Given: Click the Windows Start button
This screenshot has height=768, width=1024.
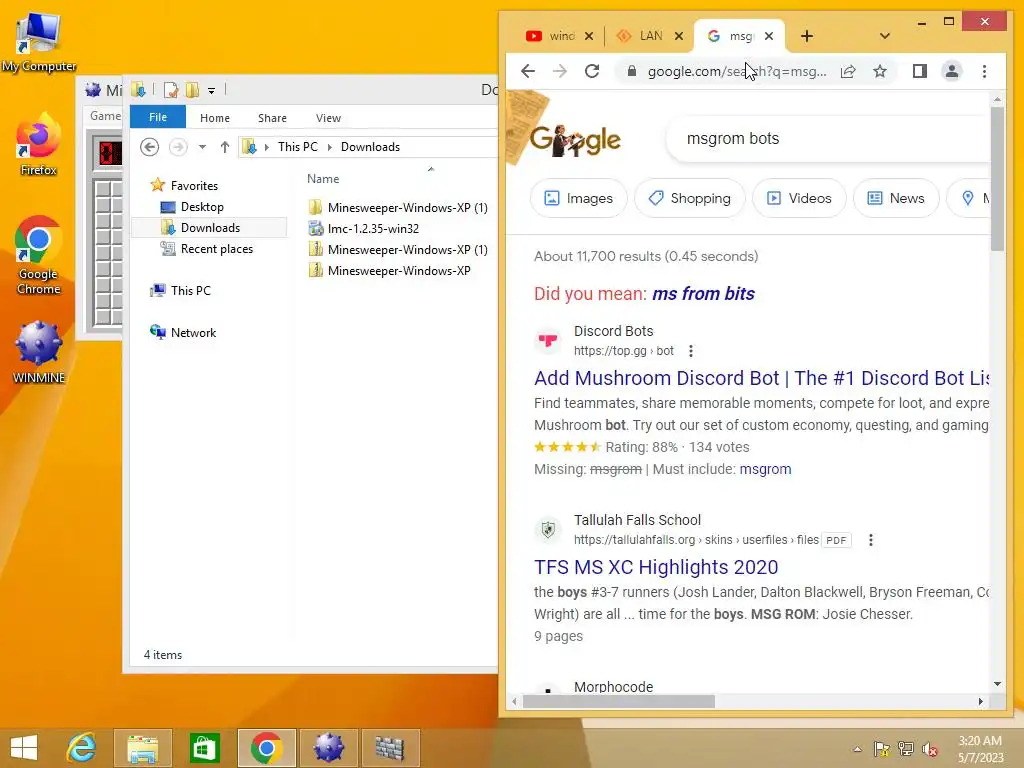Looking at the screenshot, I should tap(24, 748).
